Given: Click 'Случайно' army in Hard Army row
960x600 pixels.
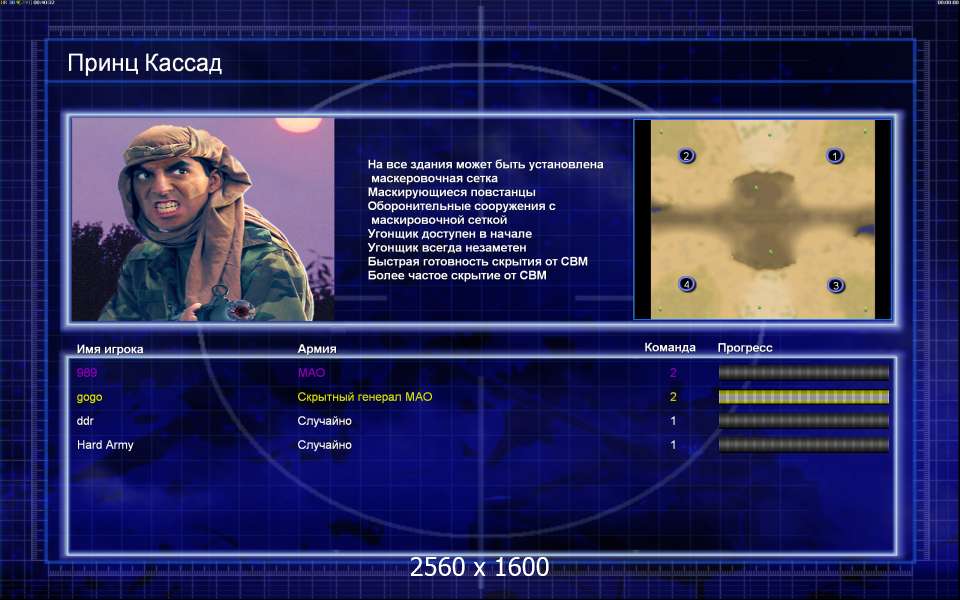Looking at the screenshot, I should (324, 444).
